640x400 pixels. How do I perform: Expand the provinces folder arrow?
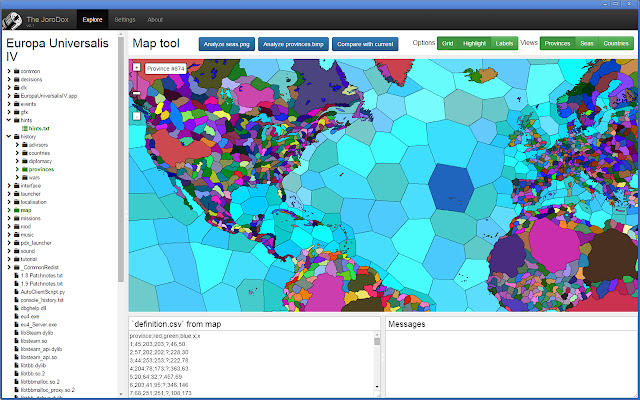(x=17, y=169)
